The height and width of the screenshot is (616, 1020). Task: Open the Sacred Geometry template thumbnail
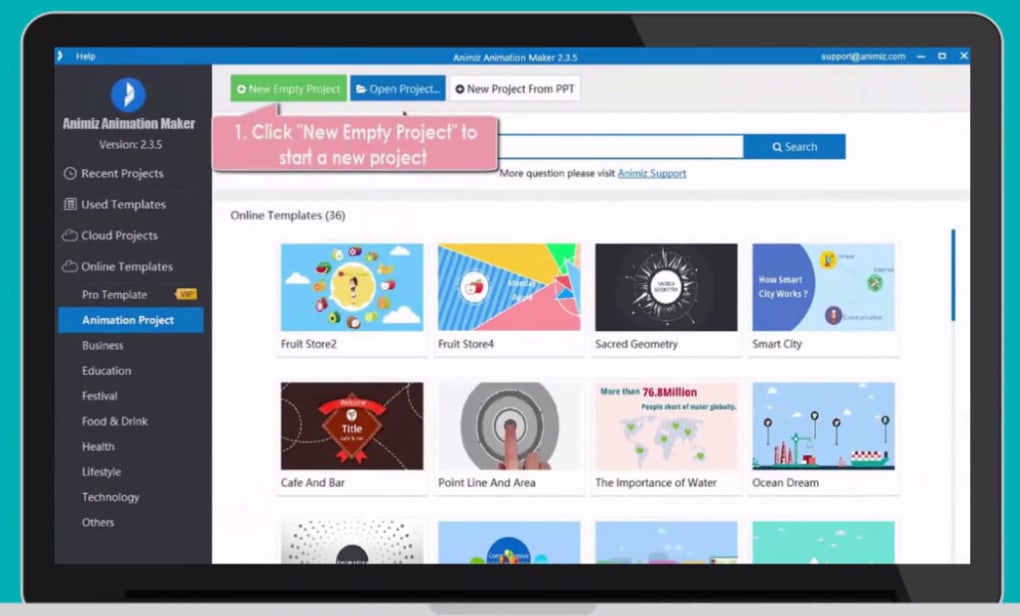(666, 287)
